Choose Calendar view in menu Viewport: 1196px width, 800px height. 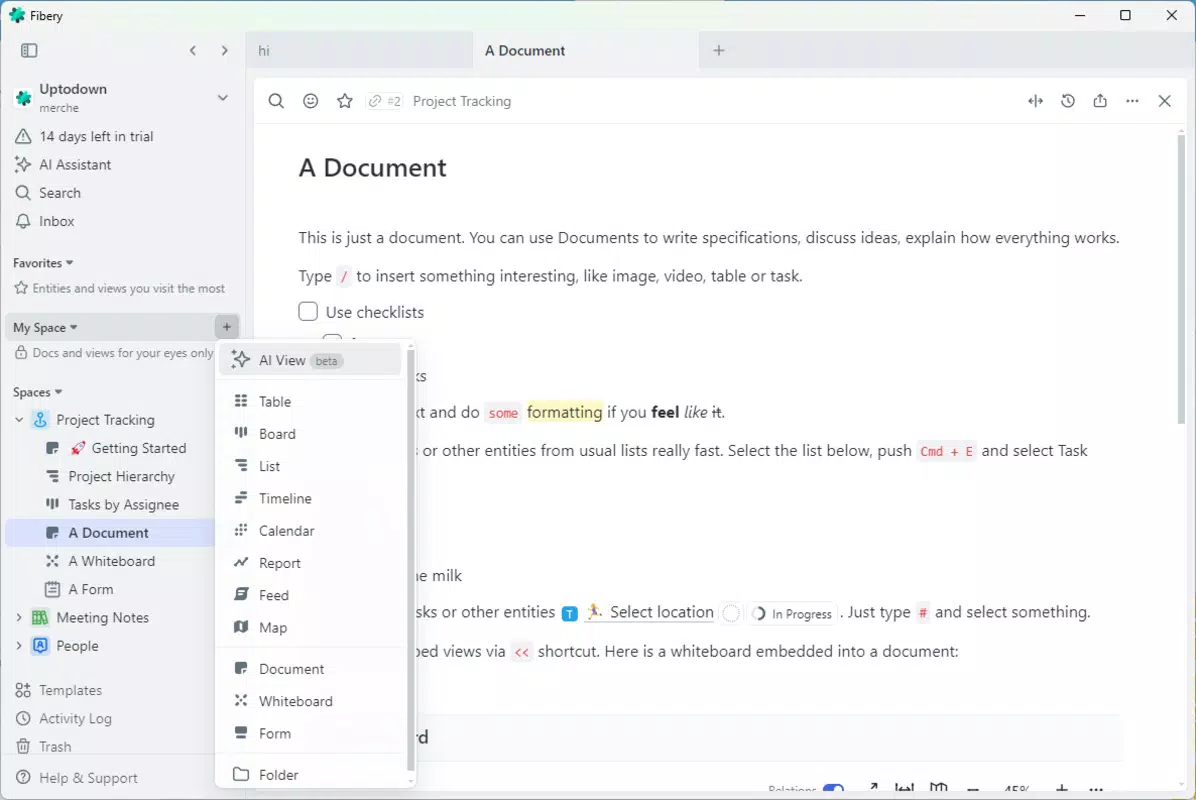(310, 531)
